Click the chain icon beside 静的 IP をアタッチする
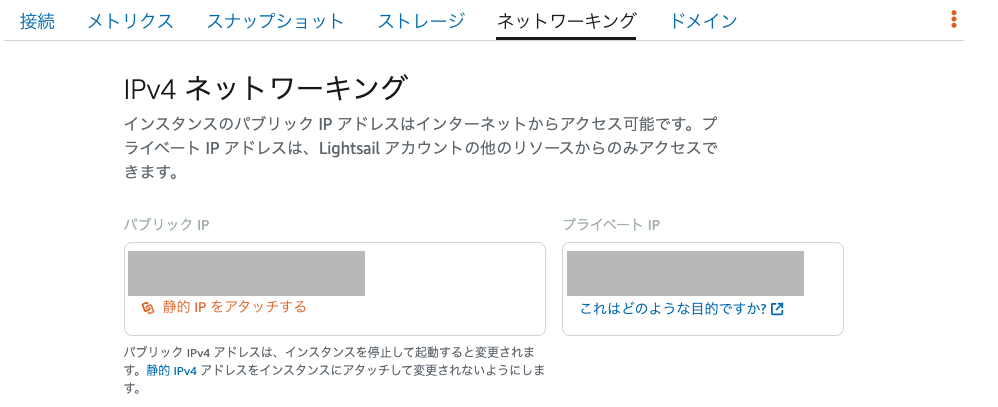The width and height of the screenshot is (998, 407). (x=148, y=307)
